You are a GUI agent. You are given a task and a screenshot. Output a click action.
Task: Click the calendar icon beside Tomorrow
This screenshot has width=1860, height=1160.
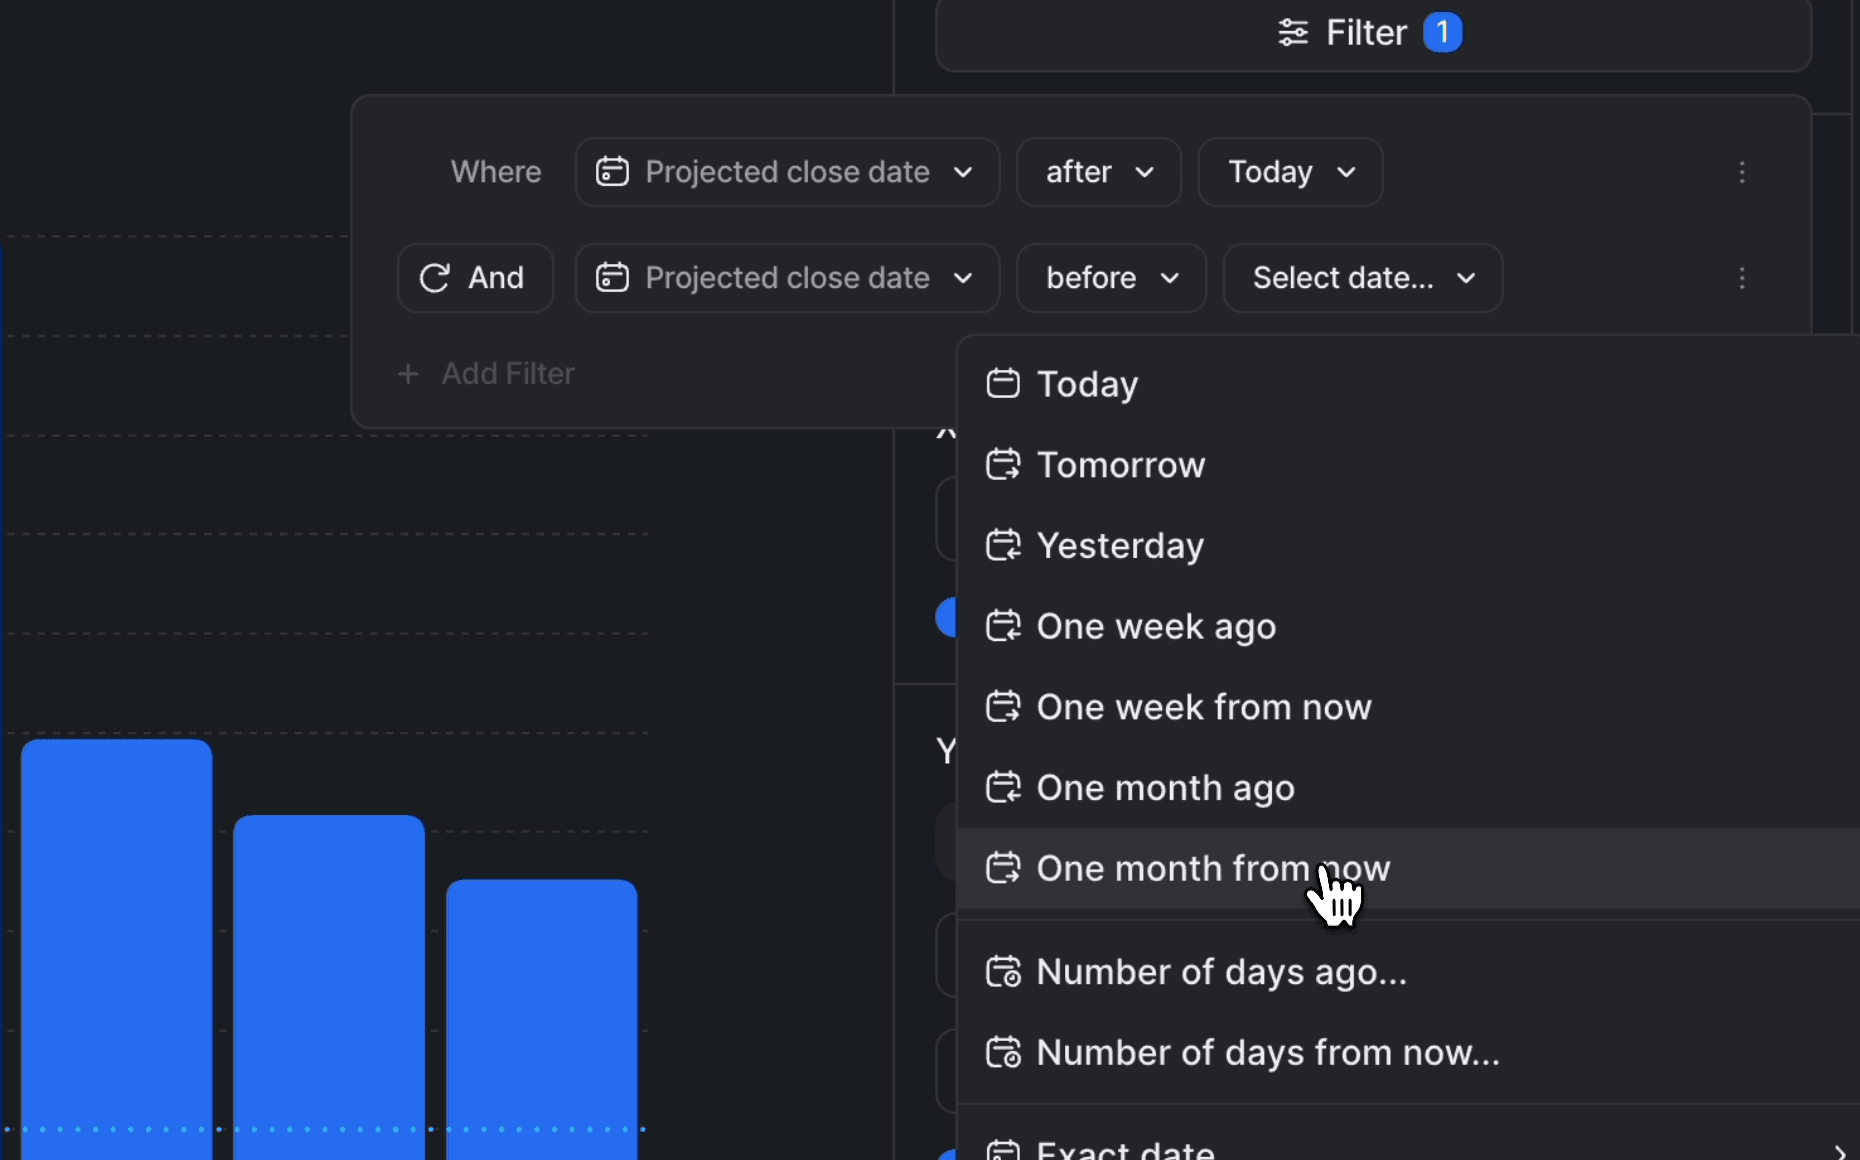(x=1003, y=465)
